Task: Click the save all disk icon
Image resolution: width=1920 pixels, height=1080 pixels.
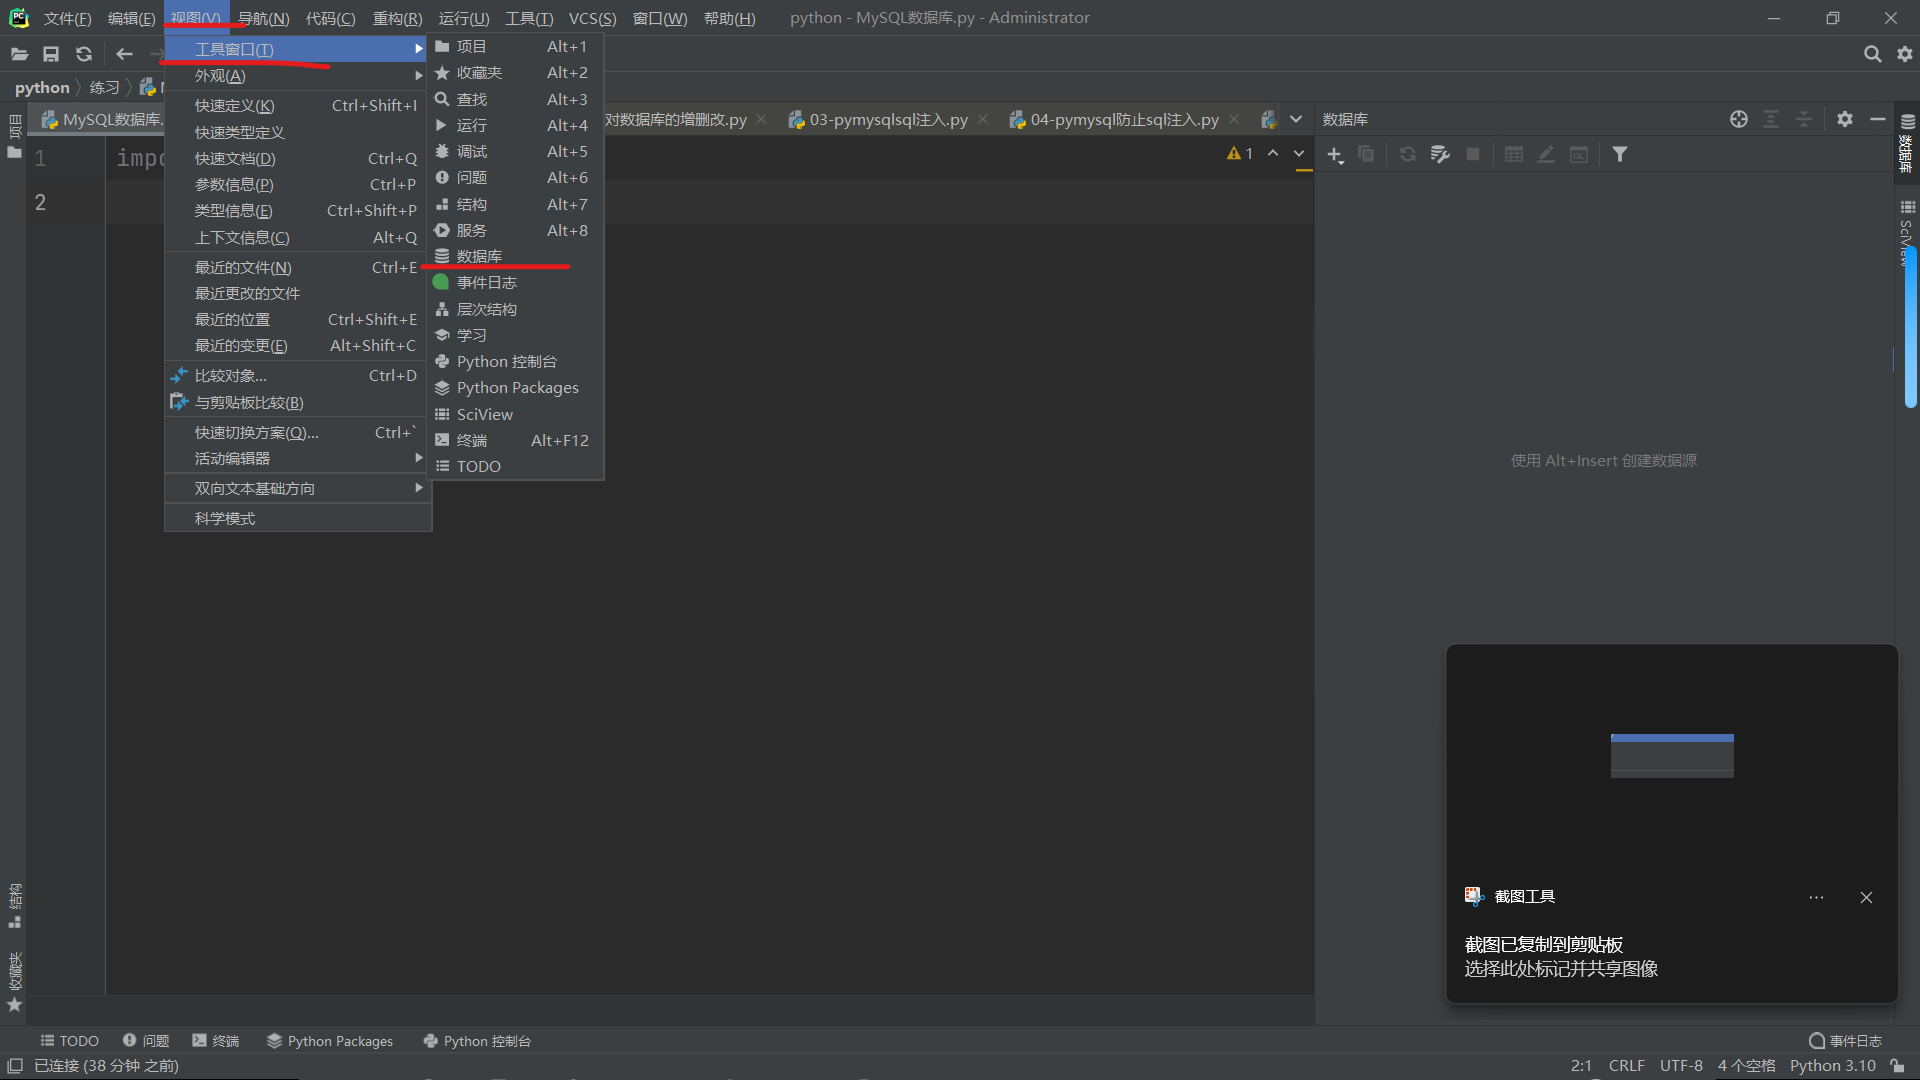Action: coord(51,54)
